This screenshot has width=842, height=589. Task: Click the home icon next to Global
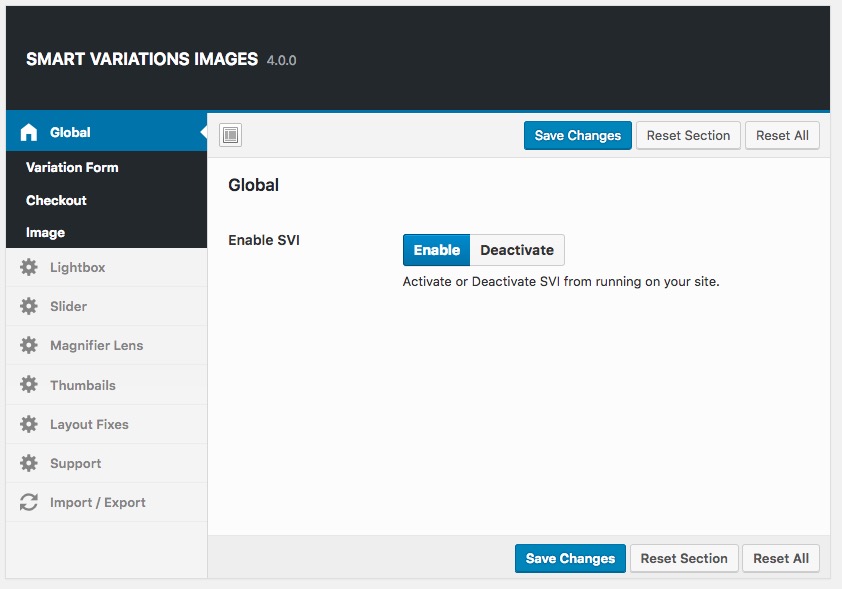pos(29,132)
